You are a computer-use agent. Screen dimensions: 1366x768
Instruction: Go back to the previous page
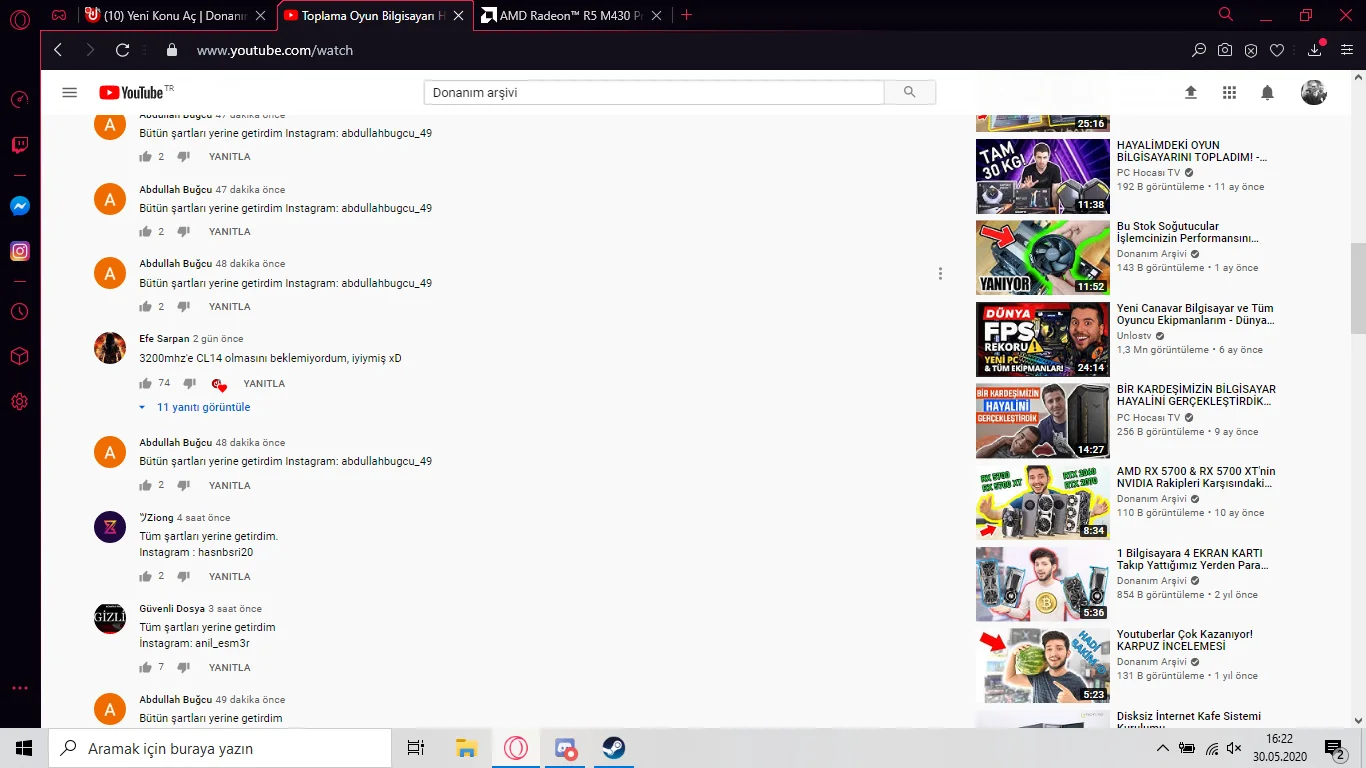(58, 50)
